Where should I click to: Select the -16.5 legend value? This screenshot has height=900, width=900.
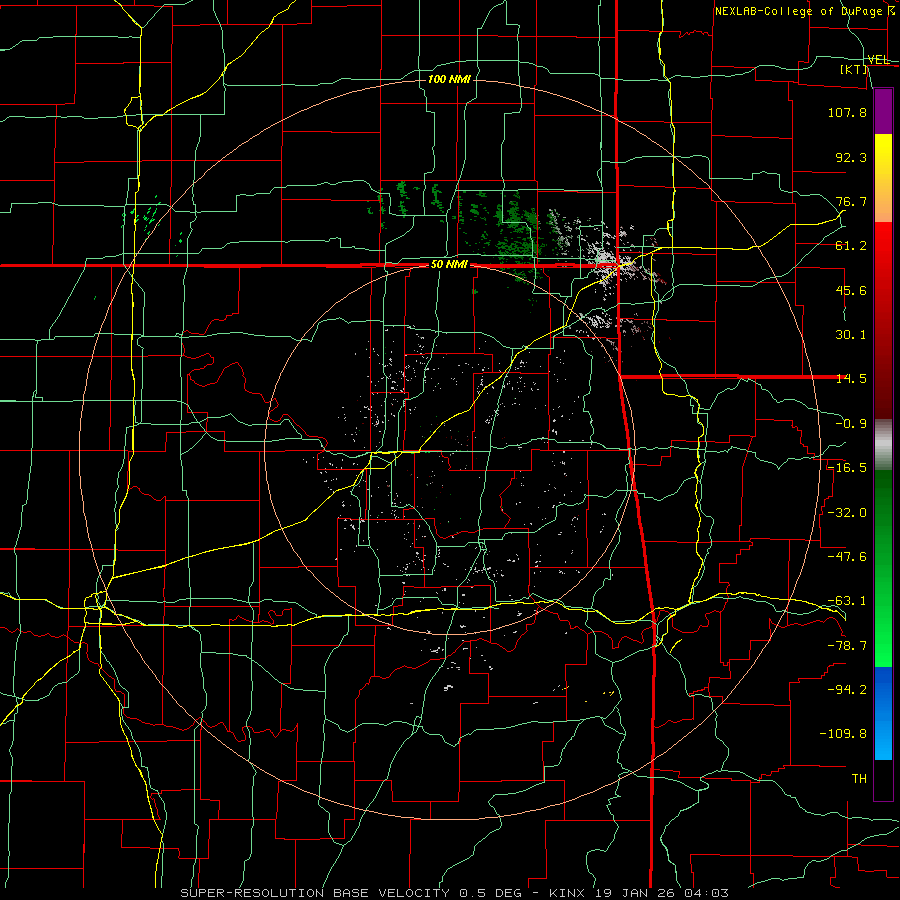[x=847, y=468]
